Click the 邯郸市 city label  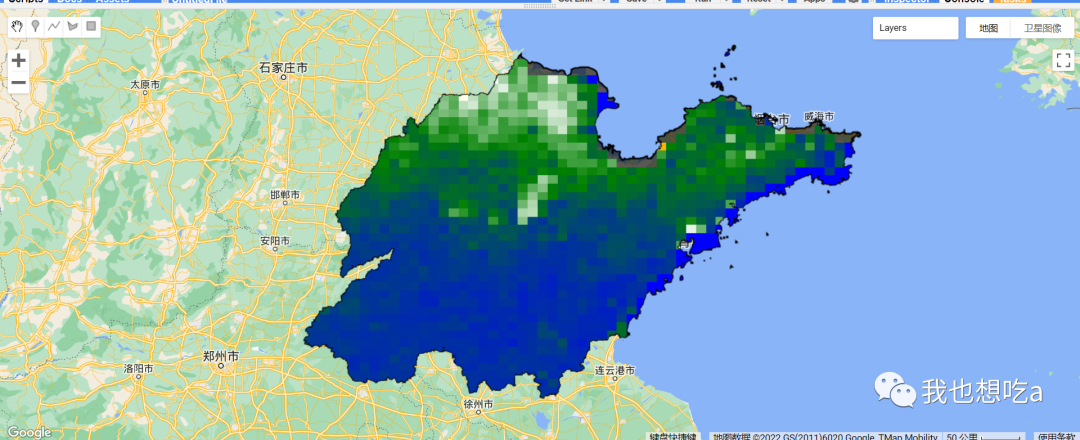pyautogui.click(x=285, y=195)
